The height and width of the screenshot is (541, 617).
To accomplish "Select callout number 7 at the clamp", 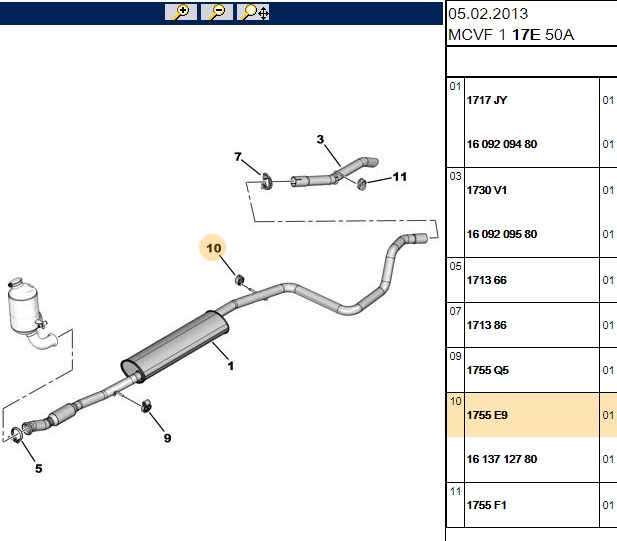I will [x=238, y=157].
